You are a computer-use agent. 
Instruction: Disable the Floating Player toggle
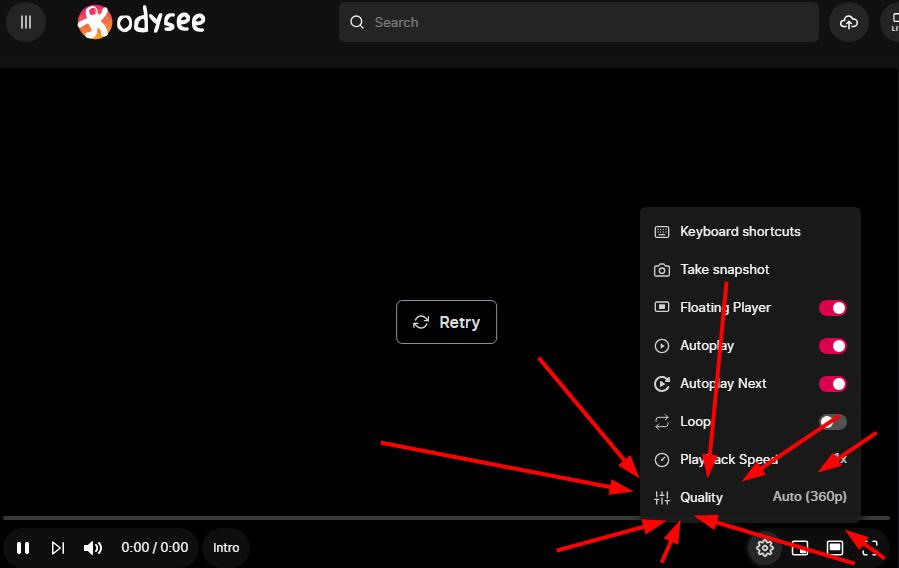coord(832,308)
